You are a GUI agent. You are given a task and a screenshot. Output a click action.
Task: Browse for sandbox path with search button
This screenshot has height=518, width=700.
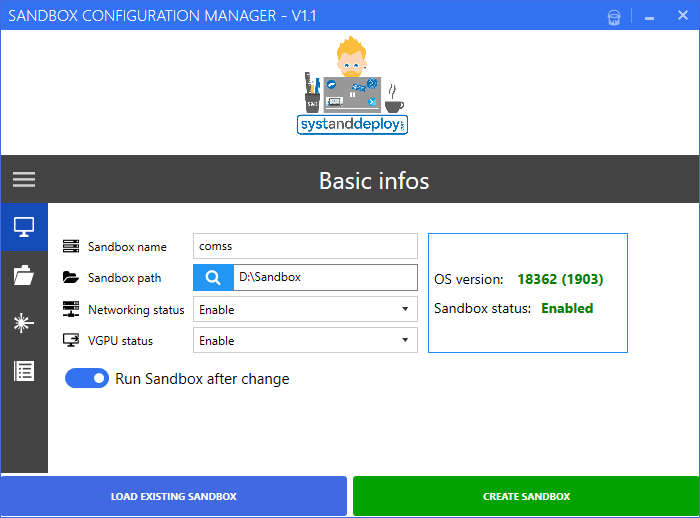pos(213,277)
